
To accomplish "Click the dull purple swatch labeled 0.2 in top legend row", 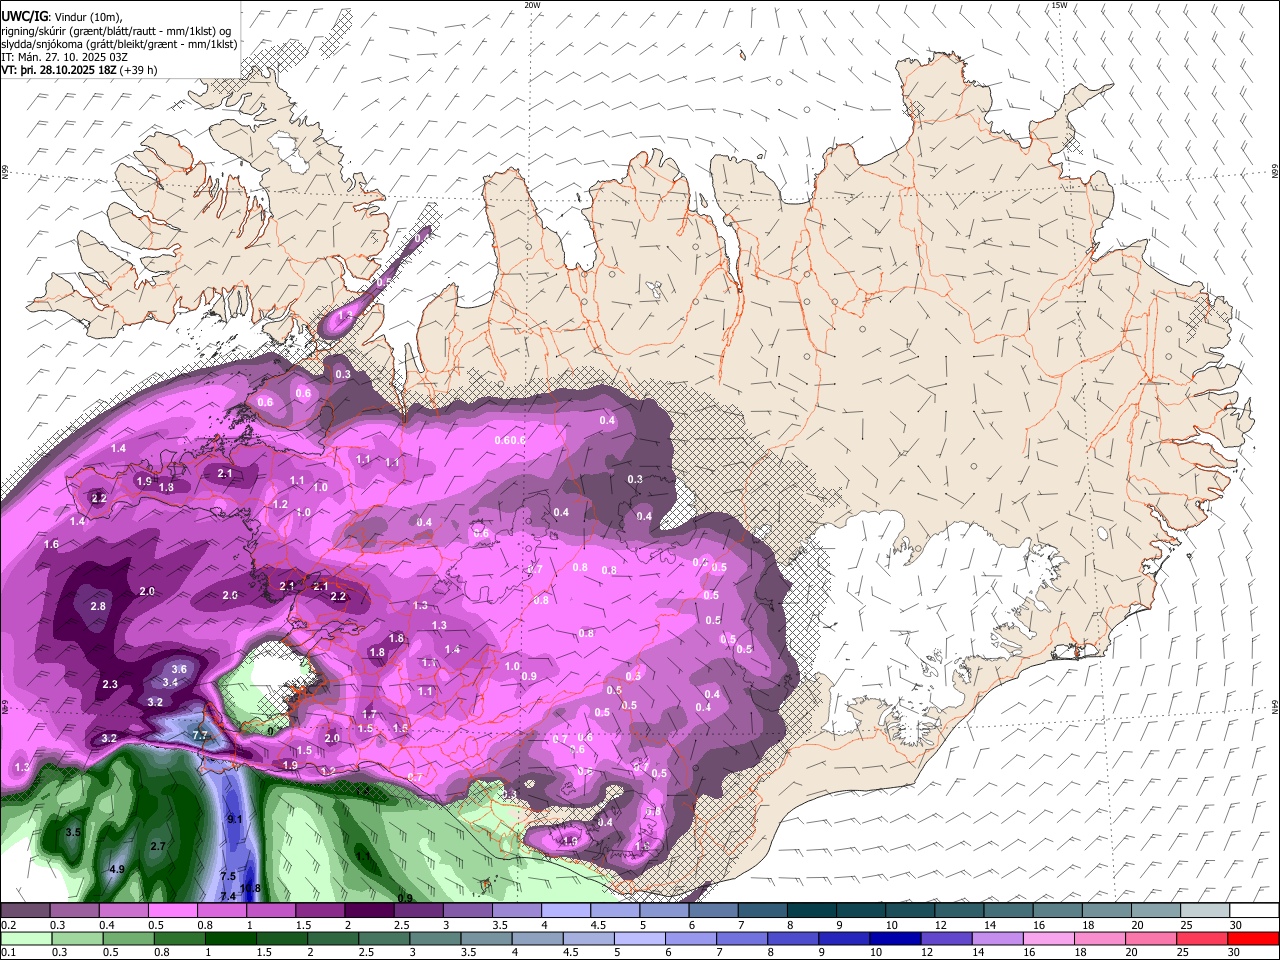I will pos(25,910).
